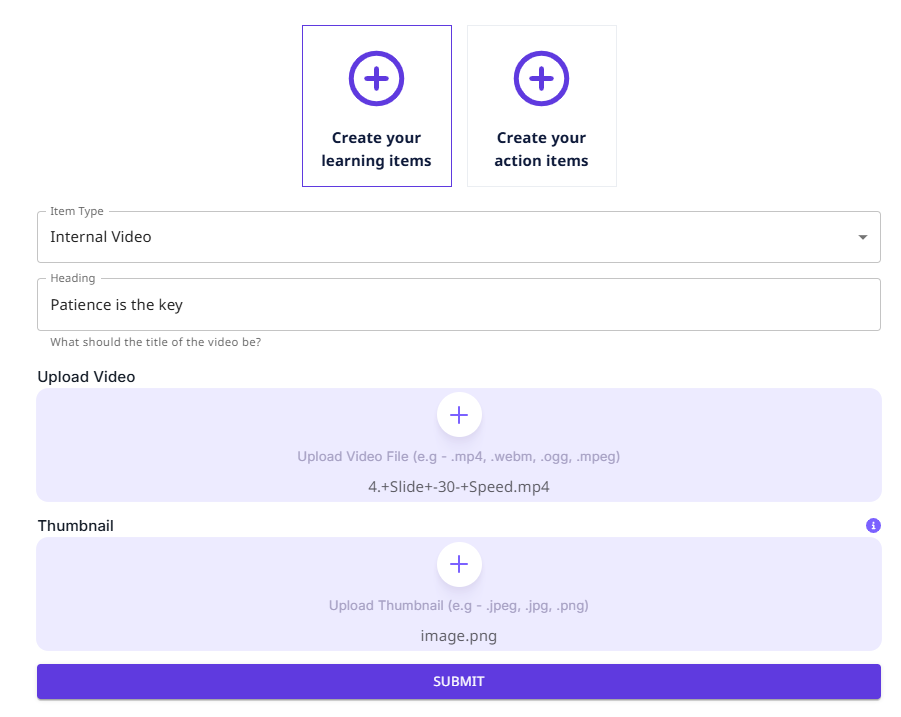Image resolution: width=901 pixels, height=717 pixels.
Task: Expand the Item Type dropdown arrow
Action: coord(862,237)
